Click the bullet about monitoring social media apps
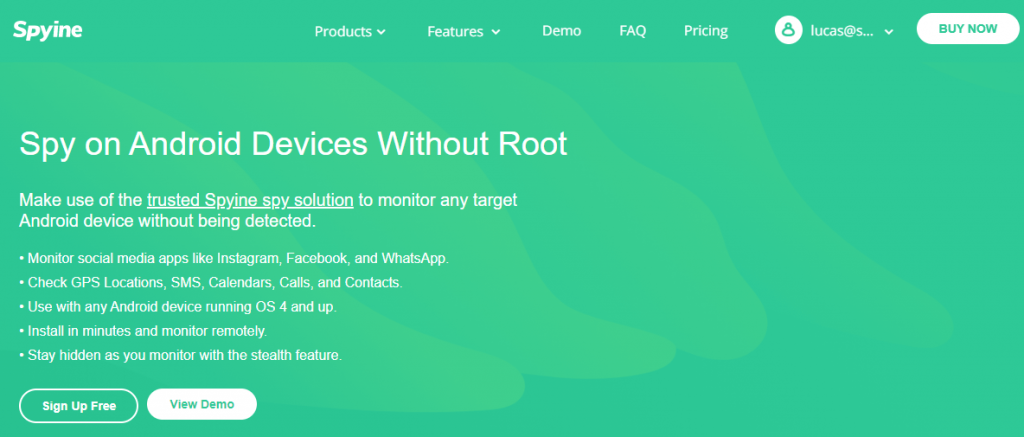 (234, 258)
